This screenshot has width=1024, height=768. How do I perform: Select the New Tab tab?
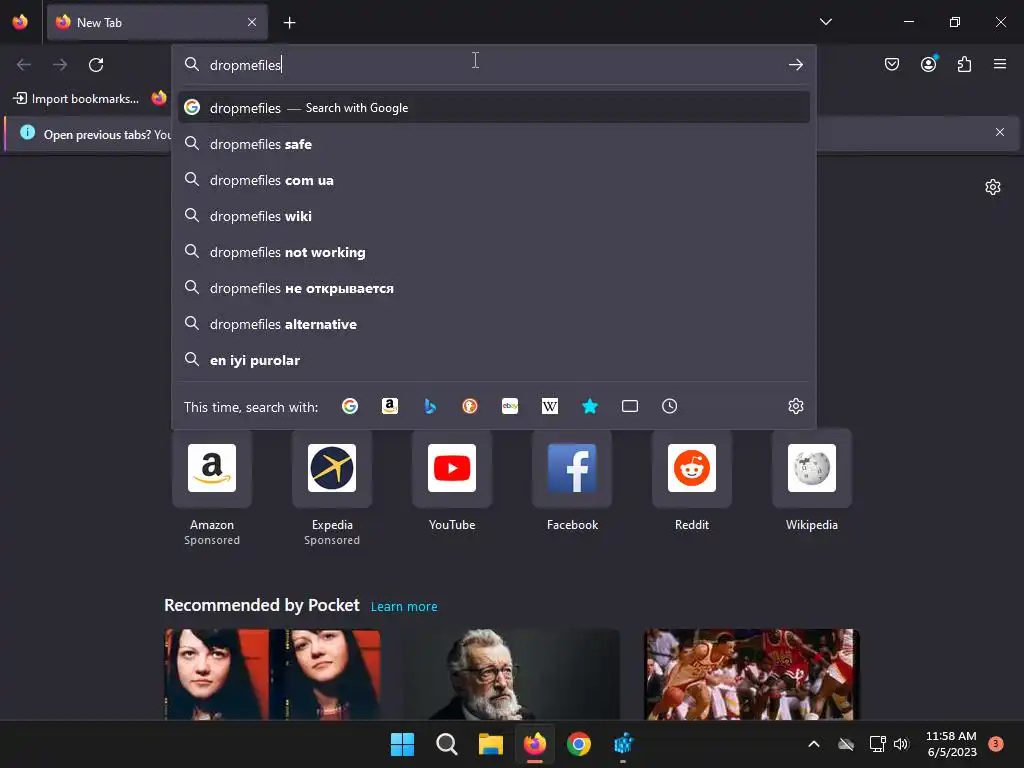click(157, 22)
